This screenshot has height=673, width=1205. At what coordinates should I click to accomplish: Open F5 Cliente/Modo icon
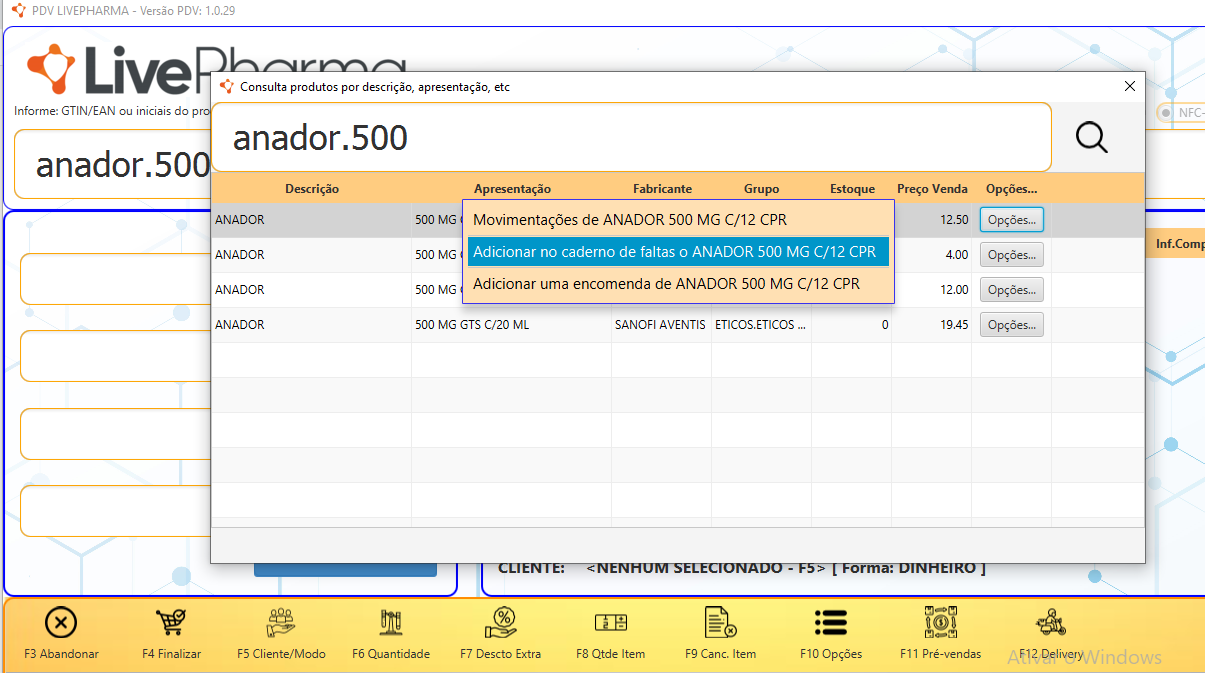tap(281, 623)
